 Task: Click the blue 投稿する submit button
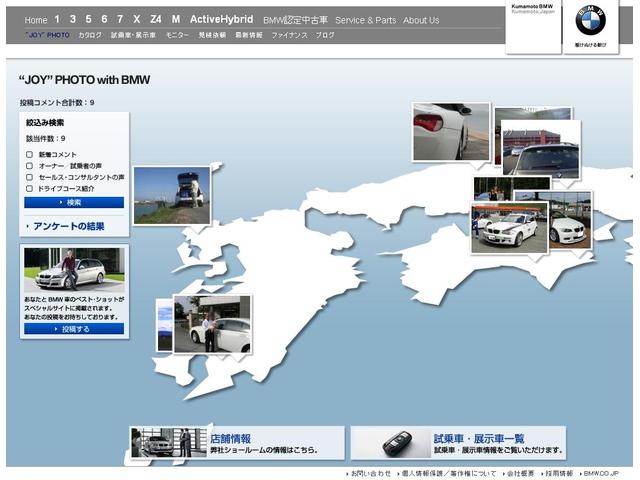coord(74,329)
